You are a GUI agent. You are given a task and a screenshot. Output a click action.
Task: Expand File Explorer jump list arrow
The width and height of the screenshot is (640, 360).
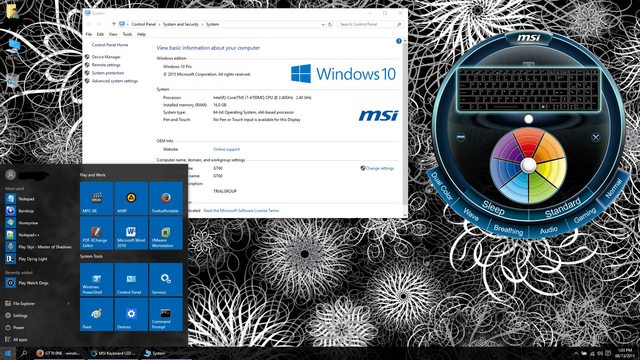coord(68,303)
